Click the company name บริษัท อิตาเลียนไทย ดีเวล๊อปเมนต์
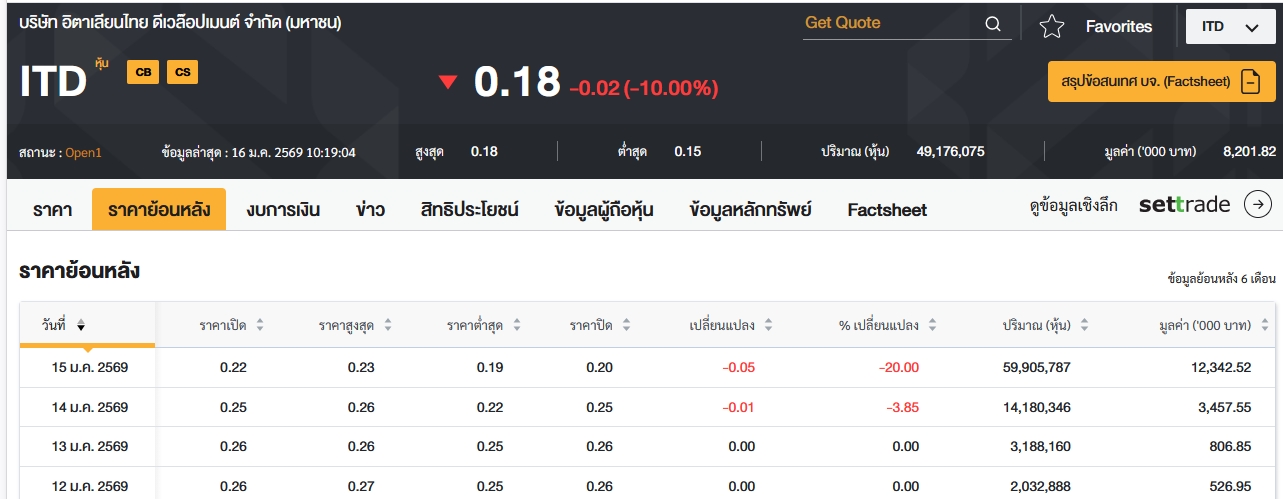The image size is (1283, 499). (180, 22)
